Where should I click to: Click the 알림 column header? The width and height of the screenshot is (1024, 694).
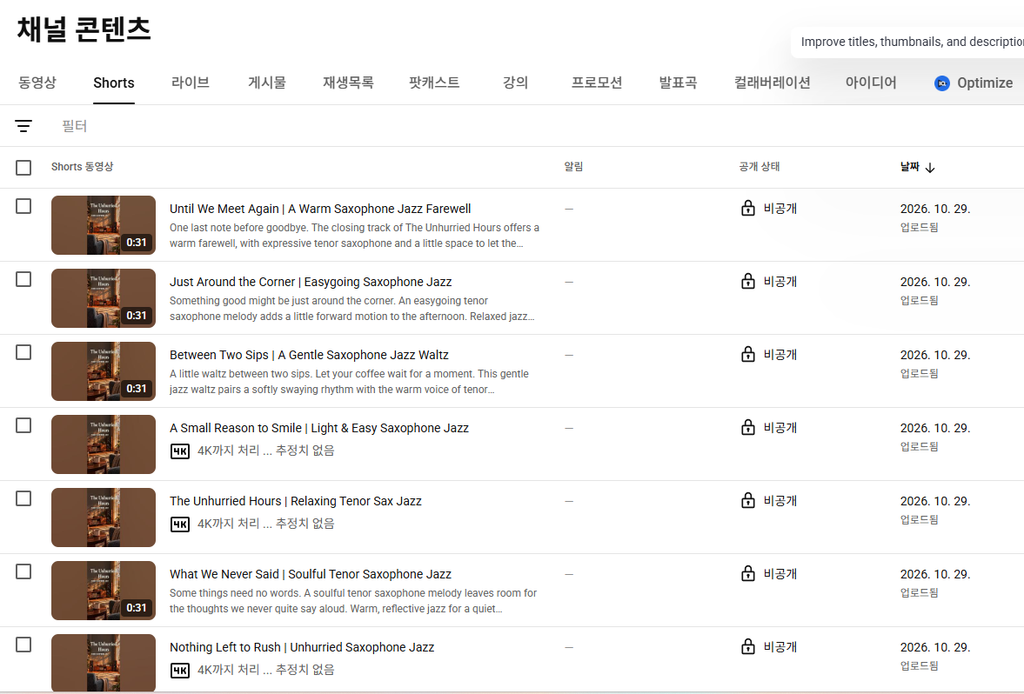point(573,167)
